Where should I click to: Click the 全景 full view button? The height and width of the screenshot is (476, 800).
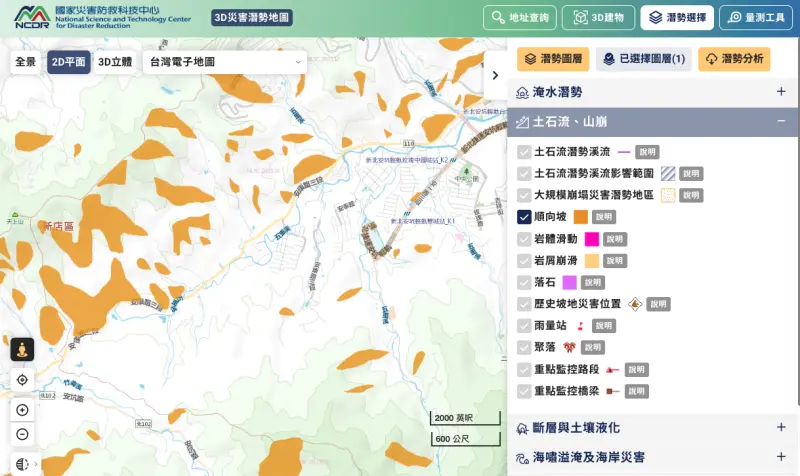pos(25,61)
